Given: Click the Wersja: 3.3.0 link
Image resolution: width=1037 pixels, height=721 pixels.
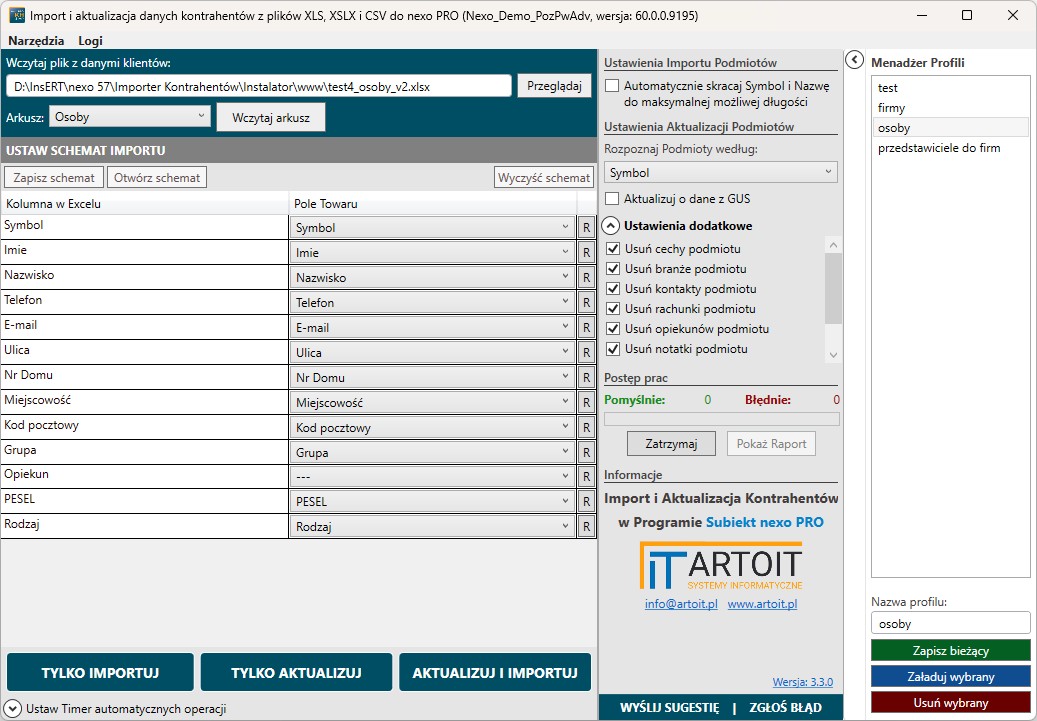Looking at the screenshot, I should [803, 682].
